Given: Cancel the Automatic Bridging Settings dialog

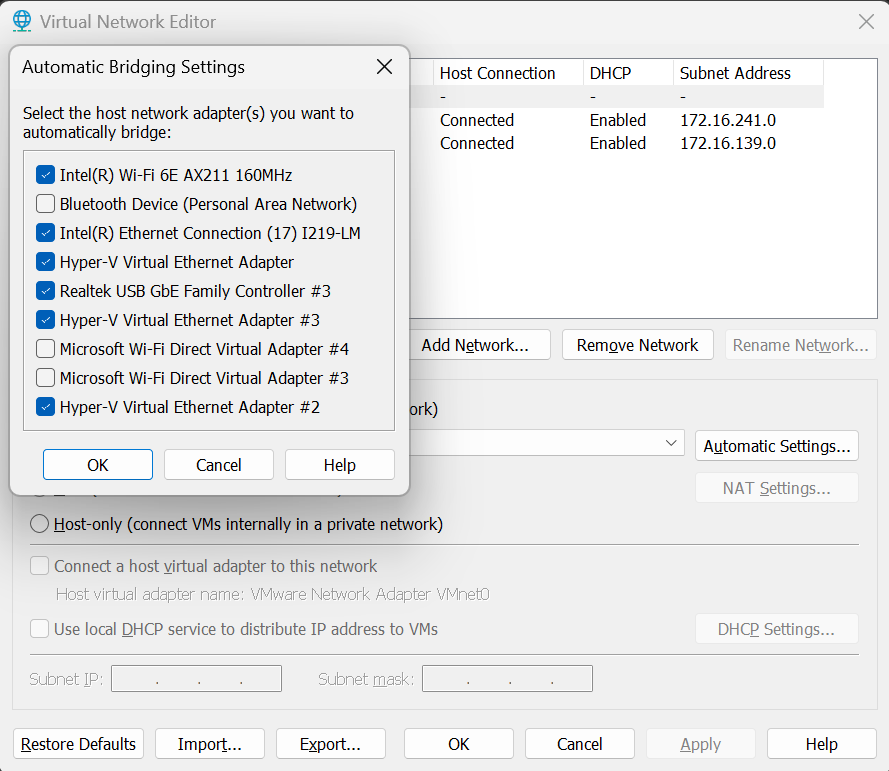Looking at the screenshot, I should (219, 465).
